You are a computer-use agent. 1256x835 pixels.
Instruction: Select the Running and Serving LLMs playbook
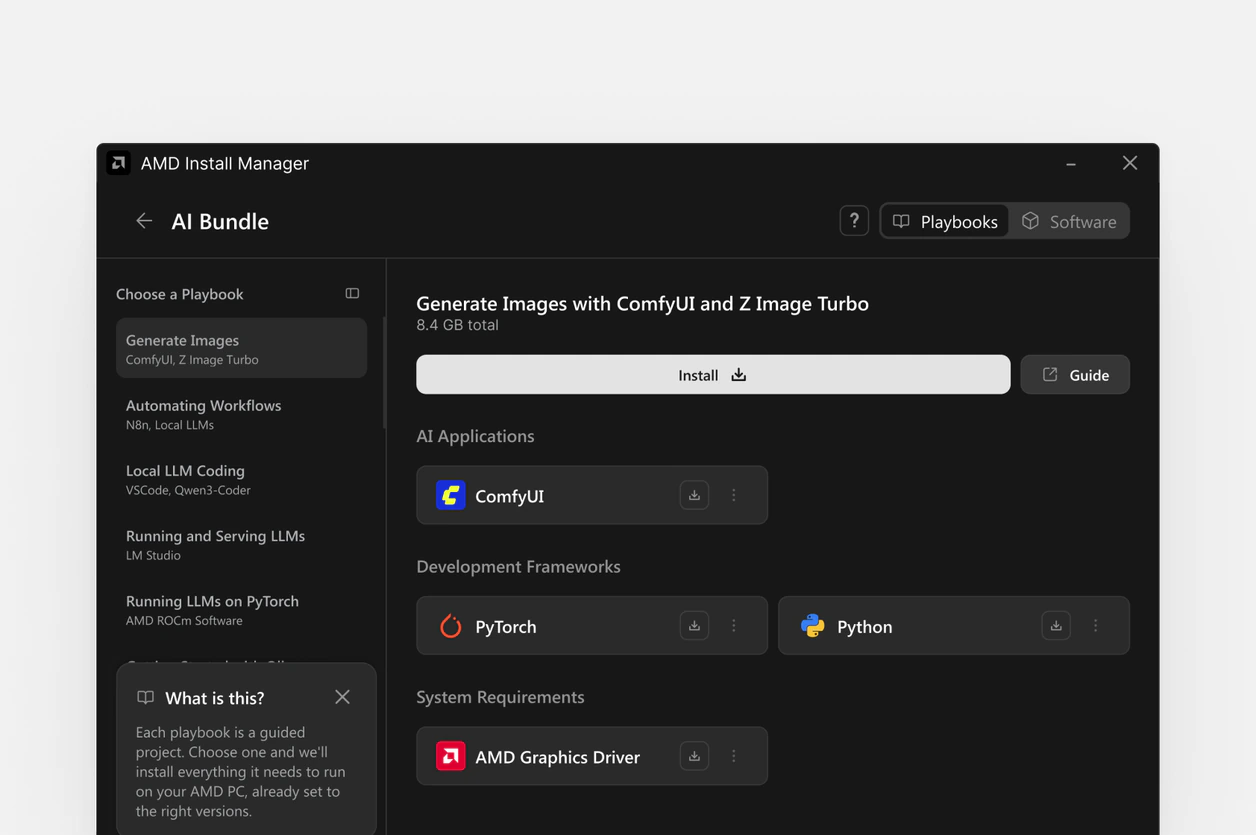click(x=241, y=544)
